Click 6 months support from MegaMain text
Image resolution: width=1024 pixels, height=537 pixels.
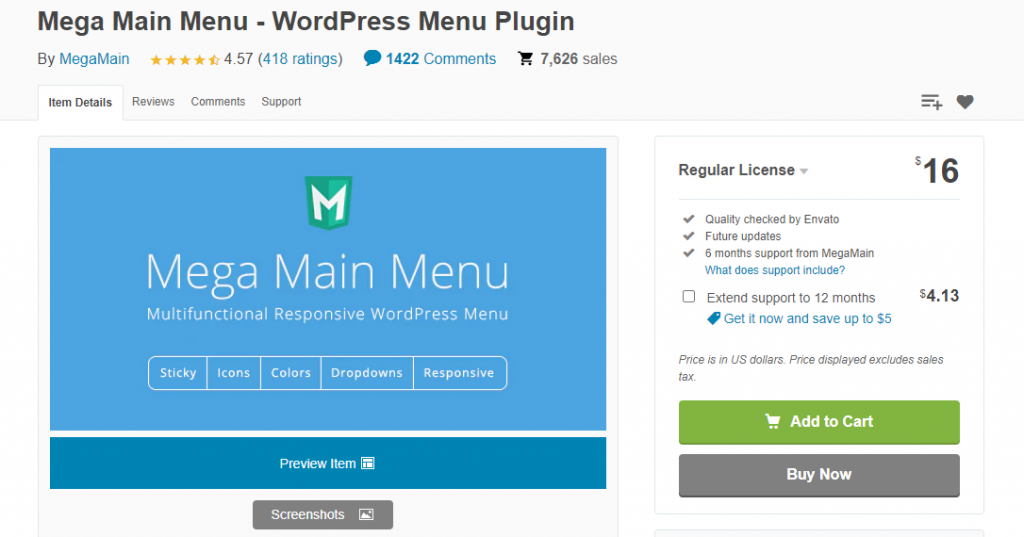pyautogui.click(x=789, y=253)
